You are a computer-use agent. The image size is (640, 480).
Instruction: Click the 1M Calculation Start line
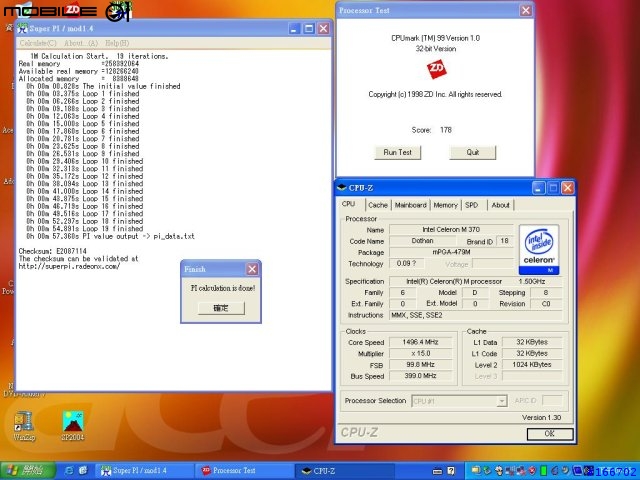pos(99,56)
